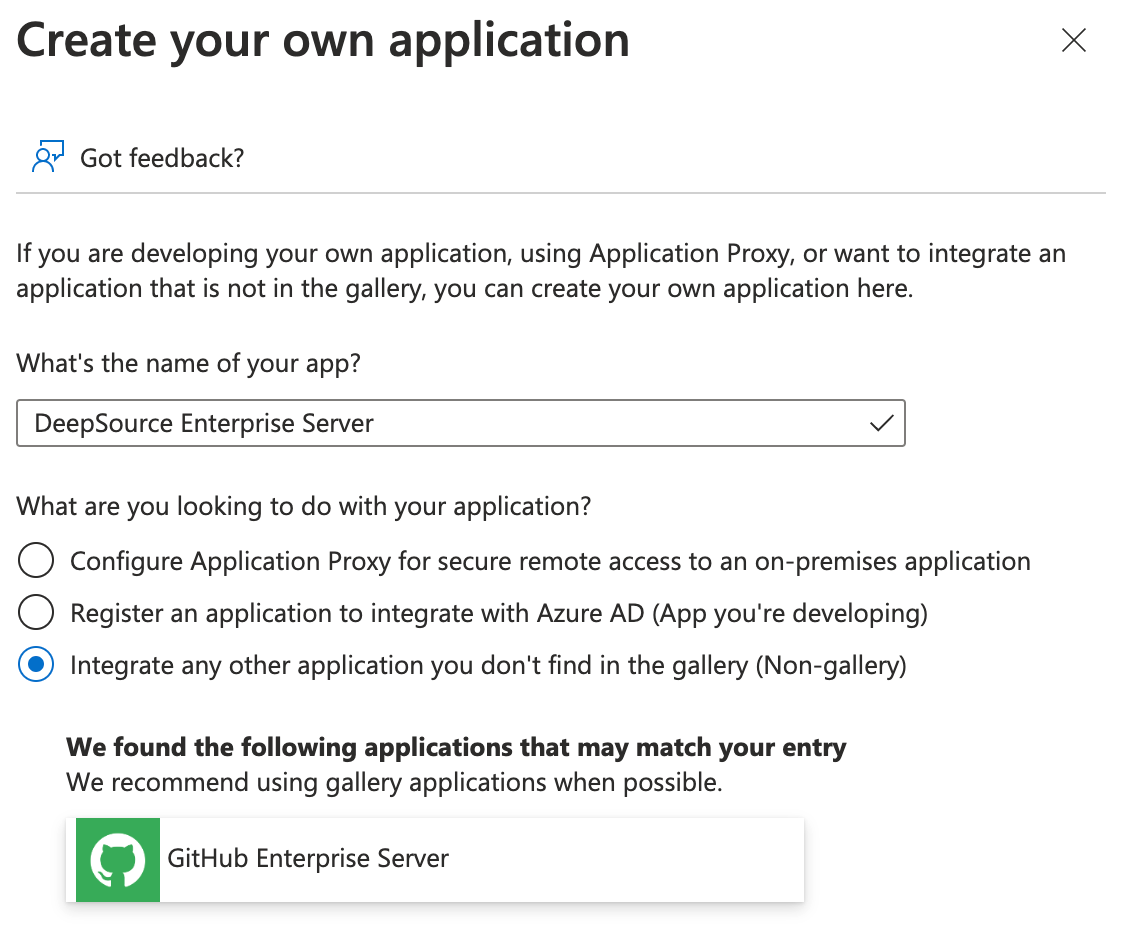1126x936 pixels.
Task: Click the We recommend using gallery applications text
Action: click(x=394, y=782)
